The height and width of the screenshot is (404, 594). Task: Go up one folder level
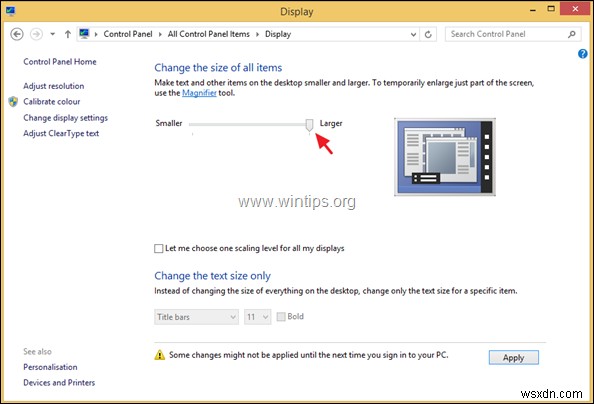[67, 34]
